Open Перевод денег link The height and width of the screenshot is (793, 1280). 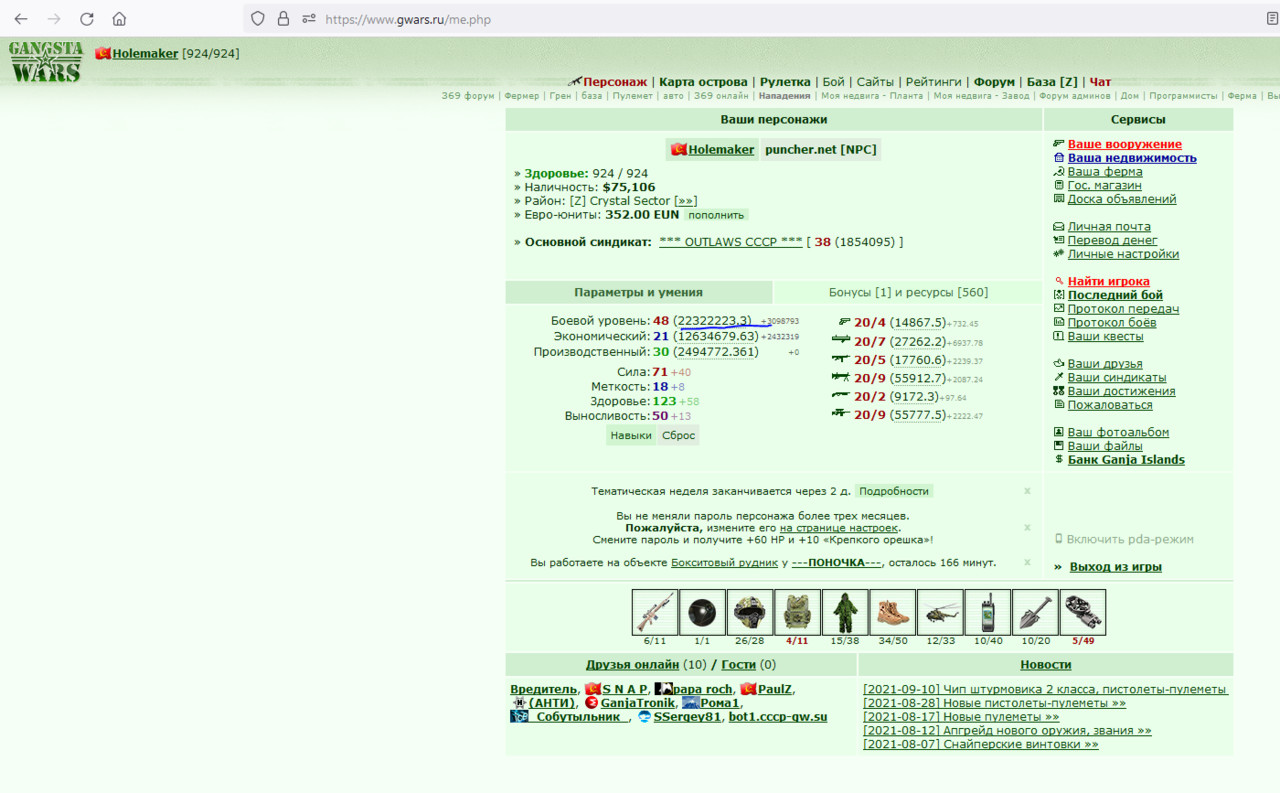(x=1112, y=240)
